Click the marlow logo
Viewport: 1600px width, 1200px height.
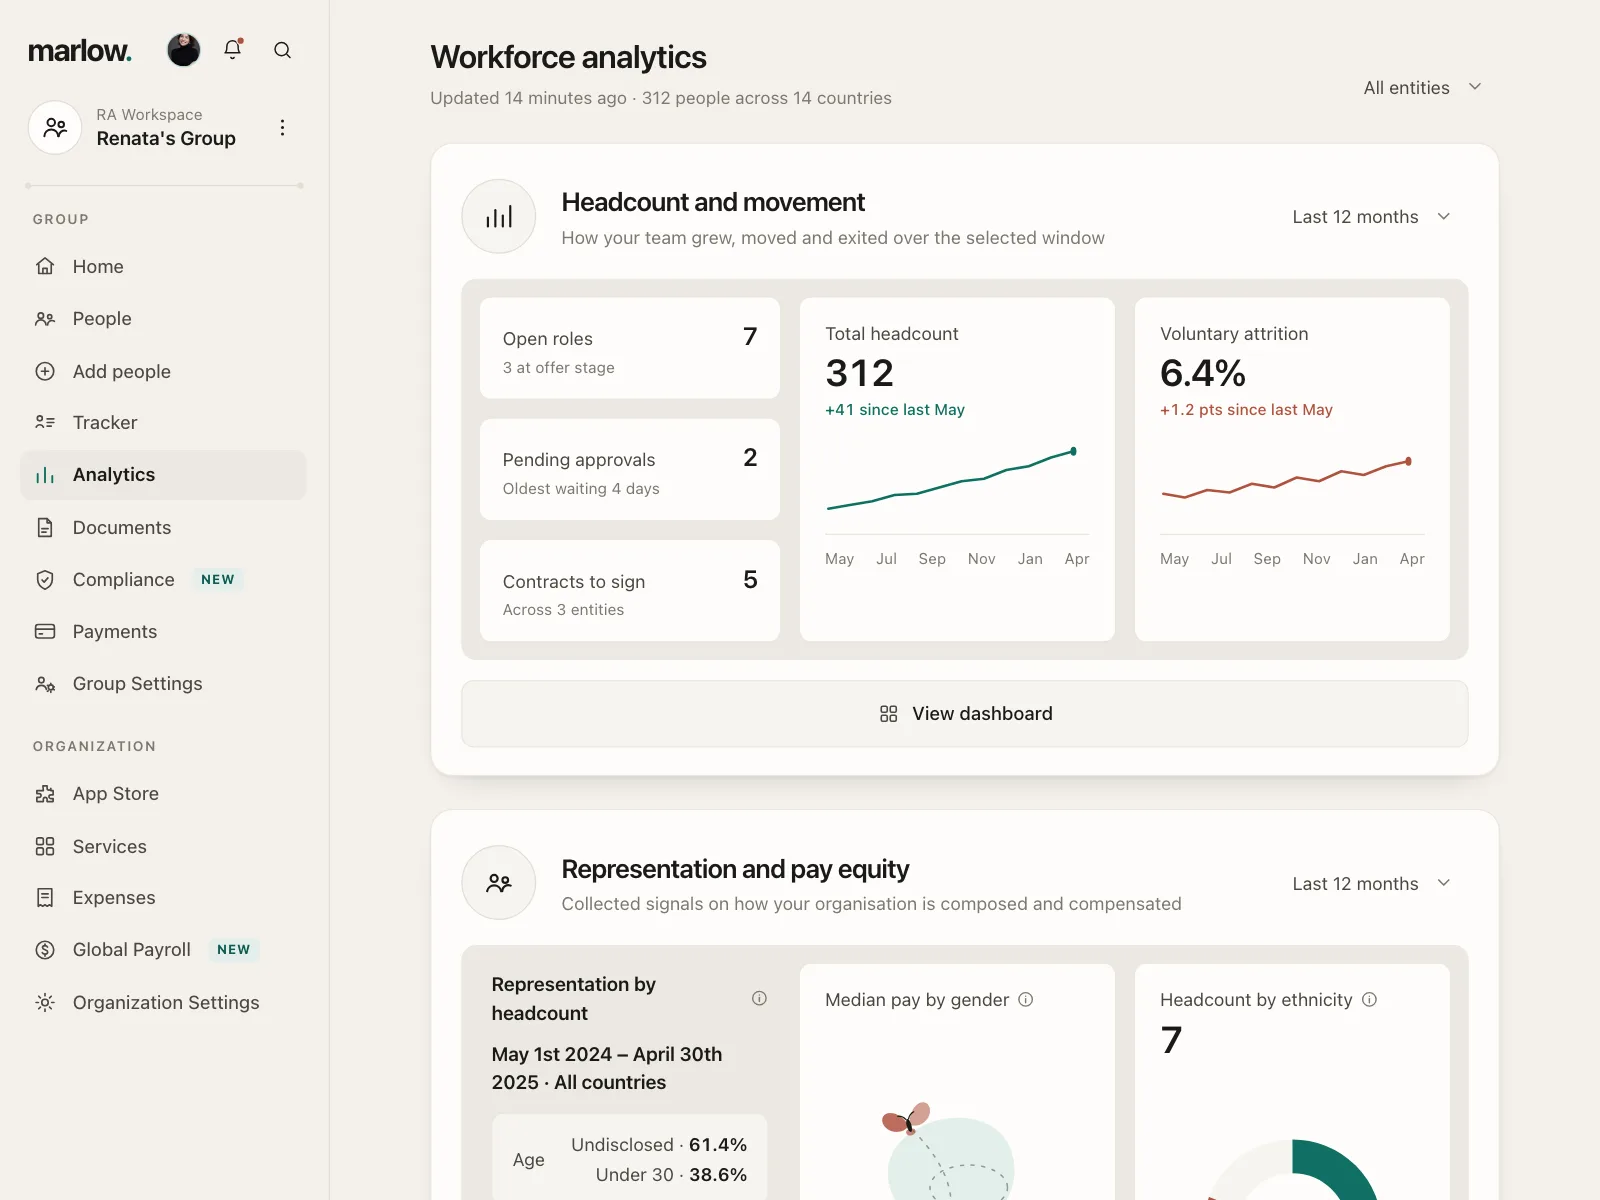[x=80, y=50]
